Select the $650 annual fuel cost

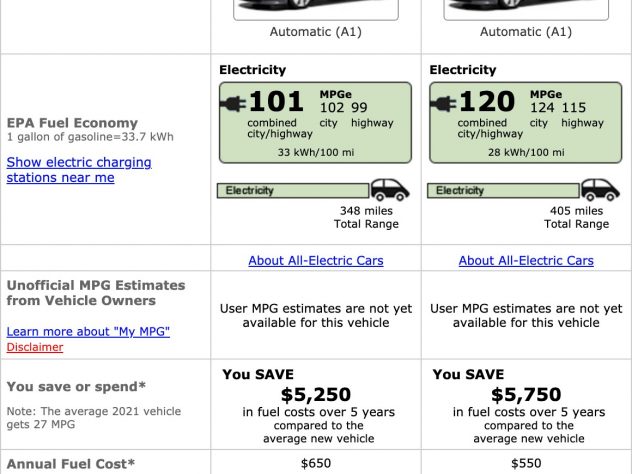(x=316, y=463)
